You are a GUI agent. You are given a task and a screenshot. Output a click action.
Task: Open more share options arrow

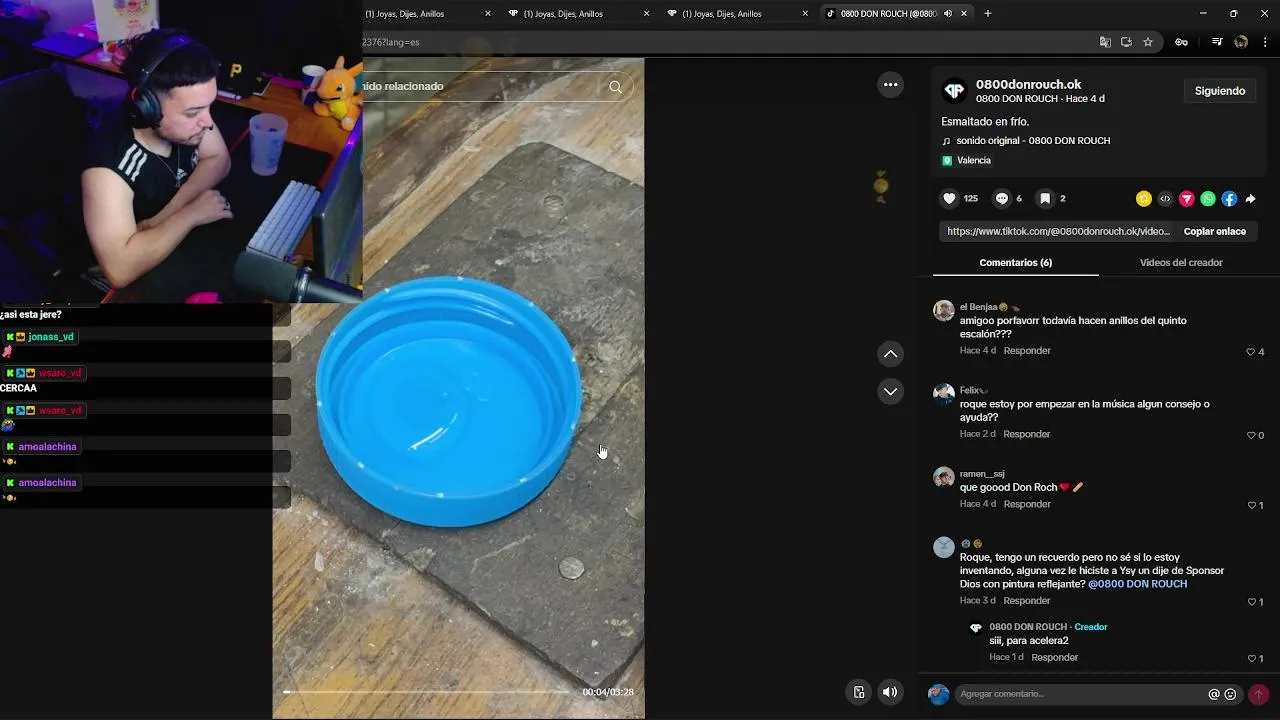point(1251,199)
